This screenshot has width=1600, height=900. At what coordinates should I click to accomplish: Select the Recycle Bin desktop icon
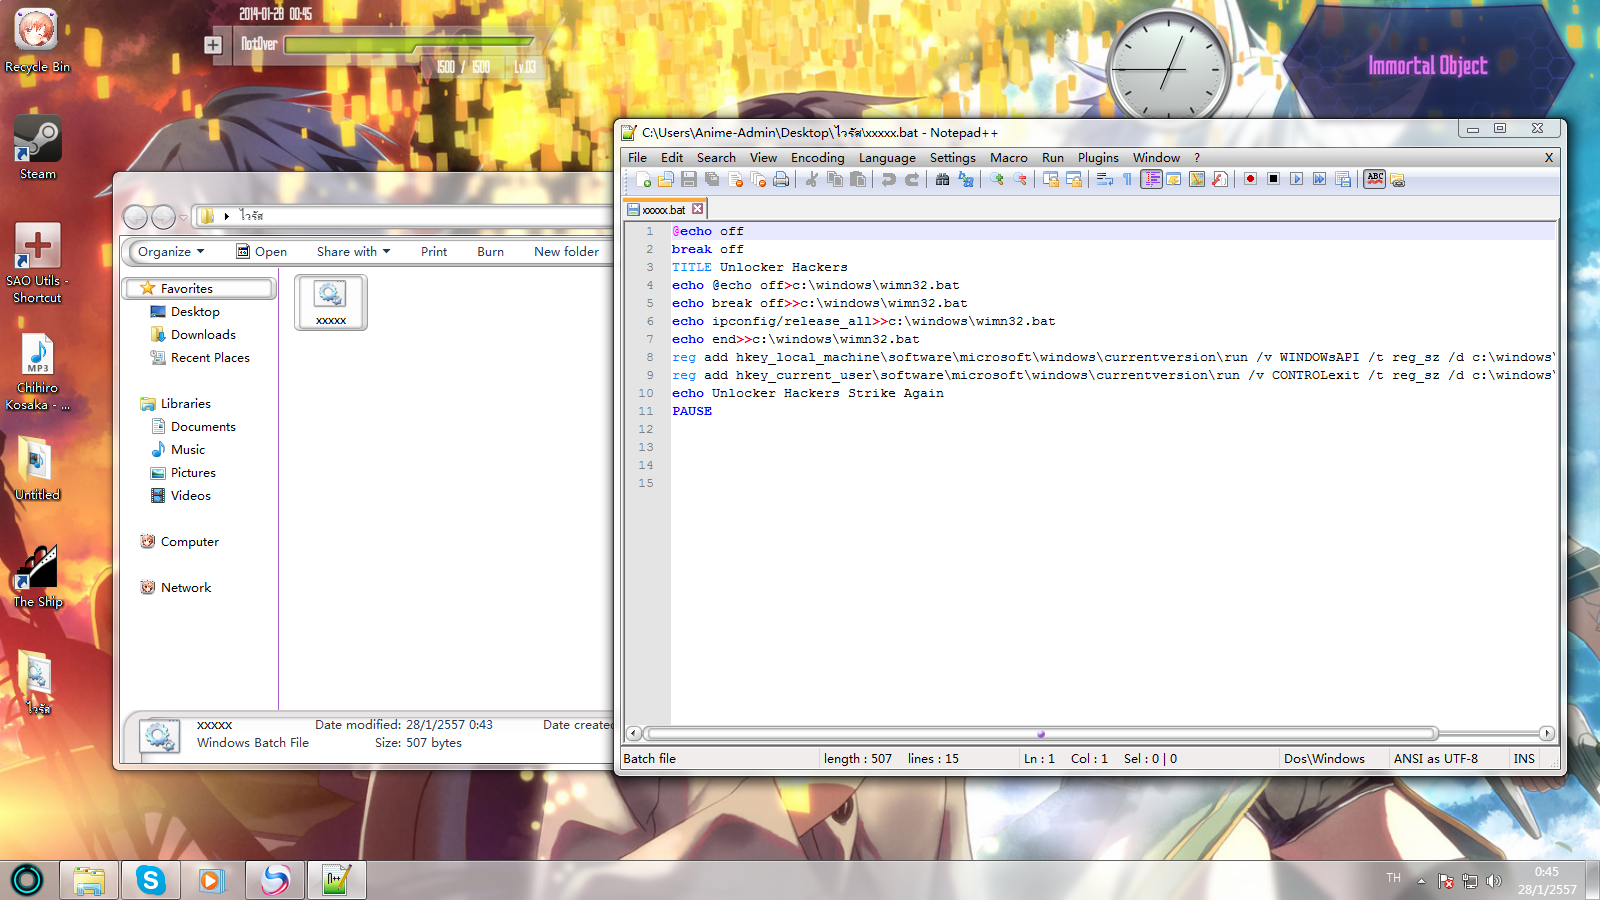[37, 41]
